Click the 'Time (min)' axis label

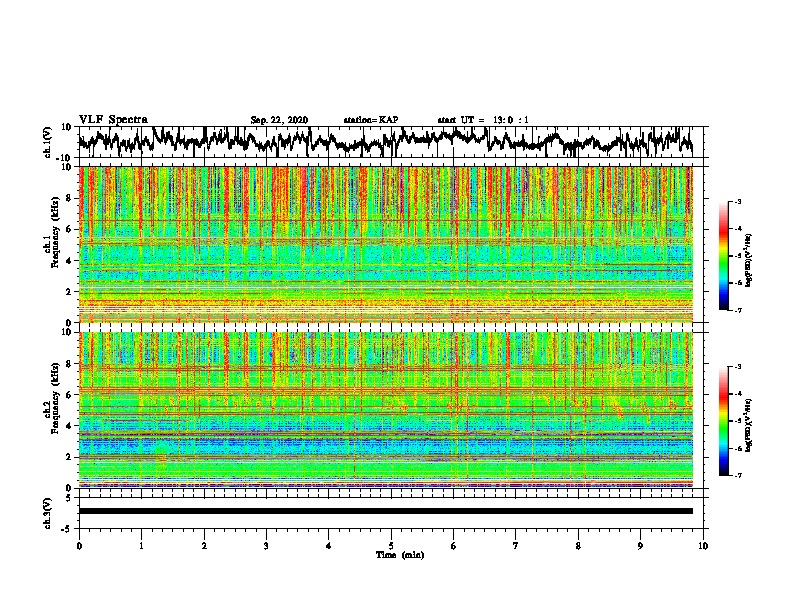(x=400, y=555)
